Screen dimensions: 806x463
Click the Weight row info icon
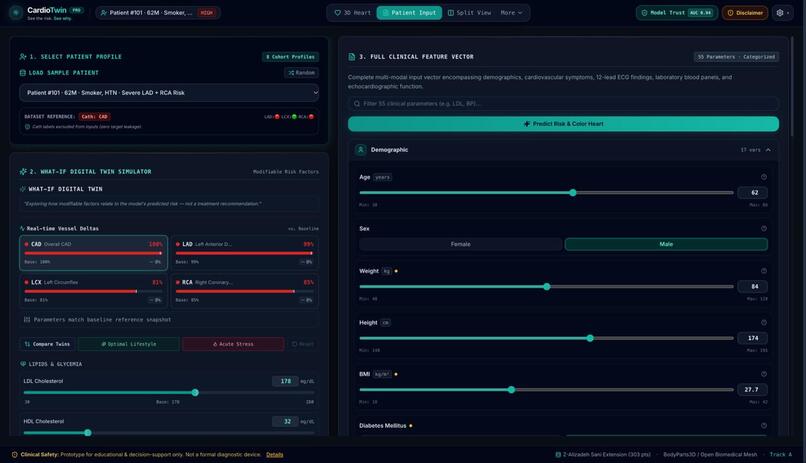click(764, 271)
